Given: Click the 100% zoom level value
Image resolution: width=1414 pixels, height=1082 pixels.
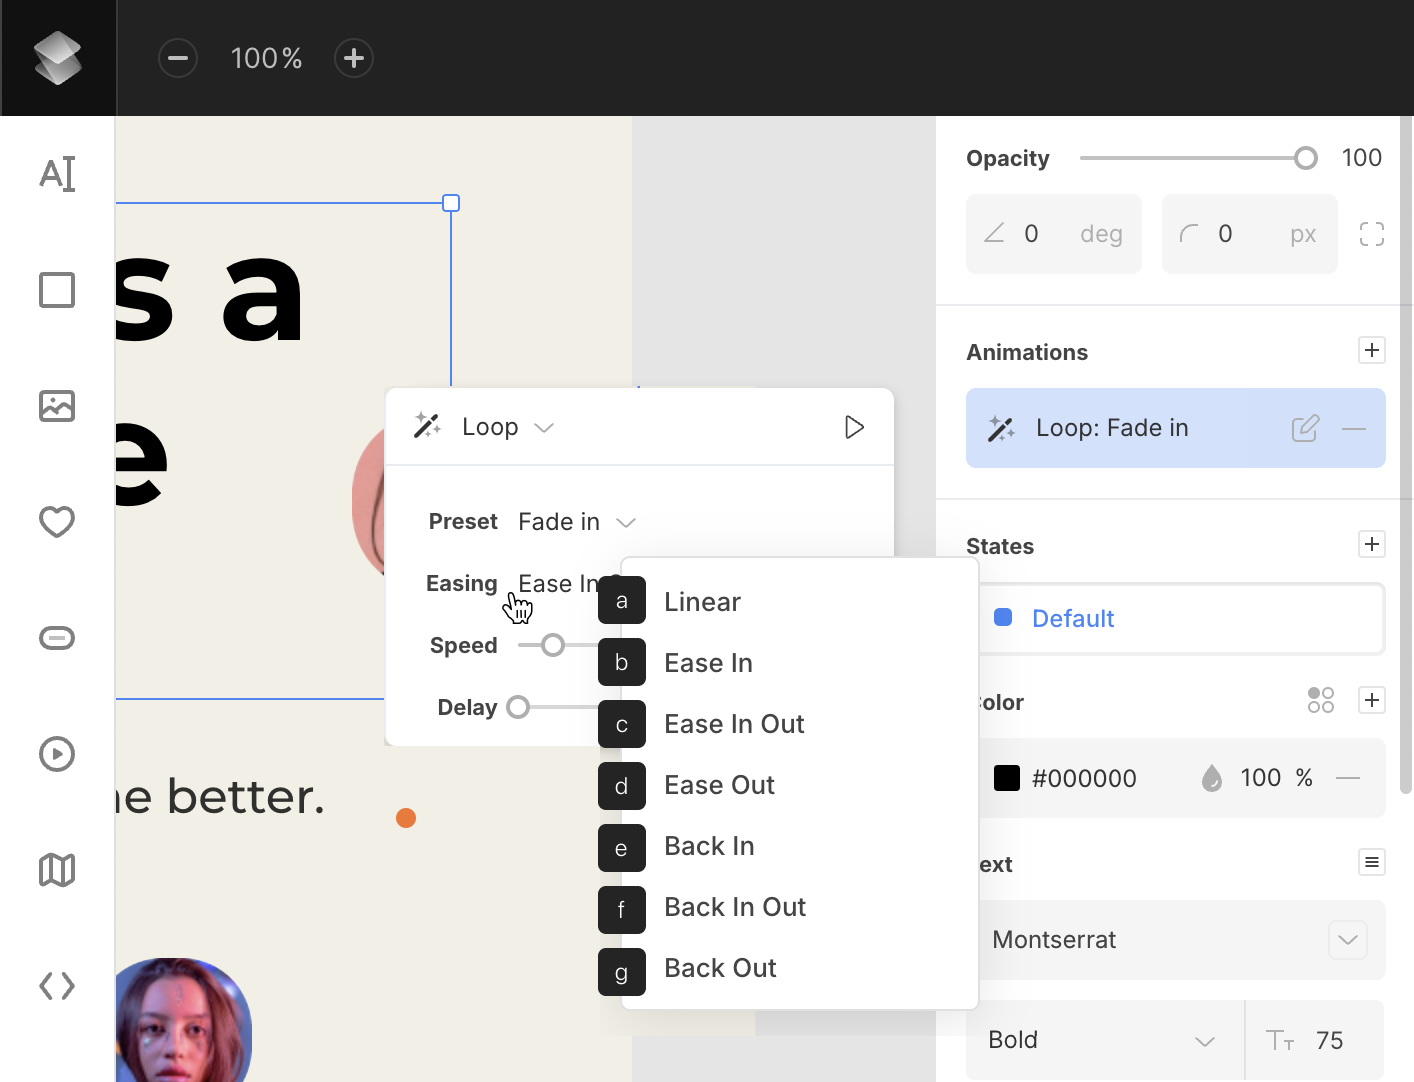Looking at the screenshot, I should tap(266, 58).
